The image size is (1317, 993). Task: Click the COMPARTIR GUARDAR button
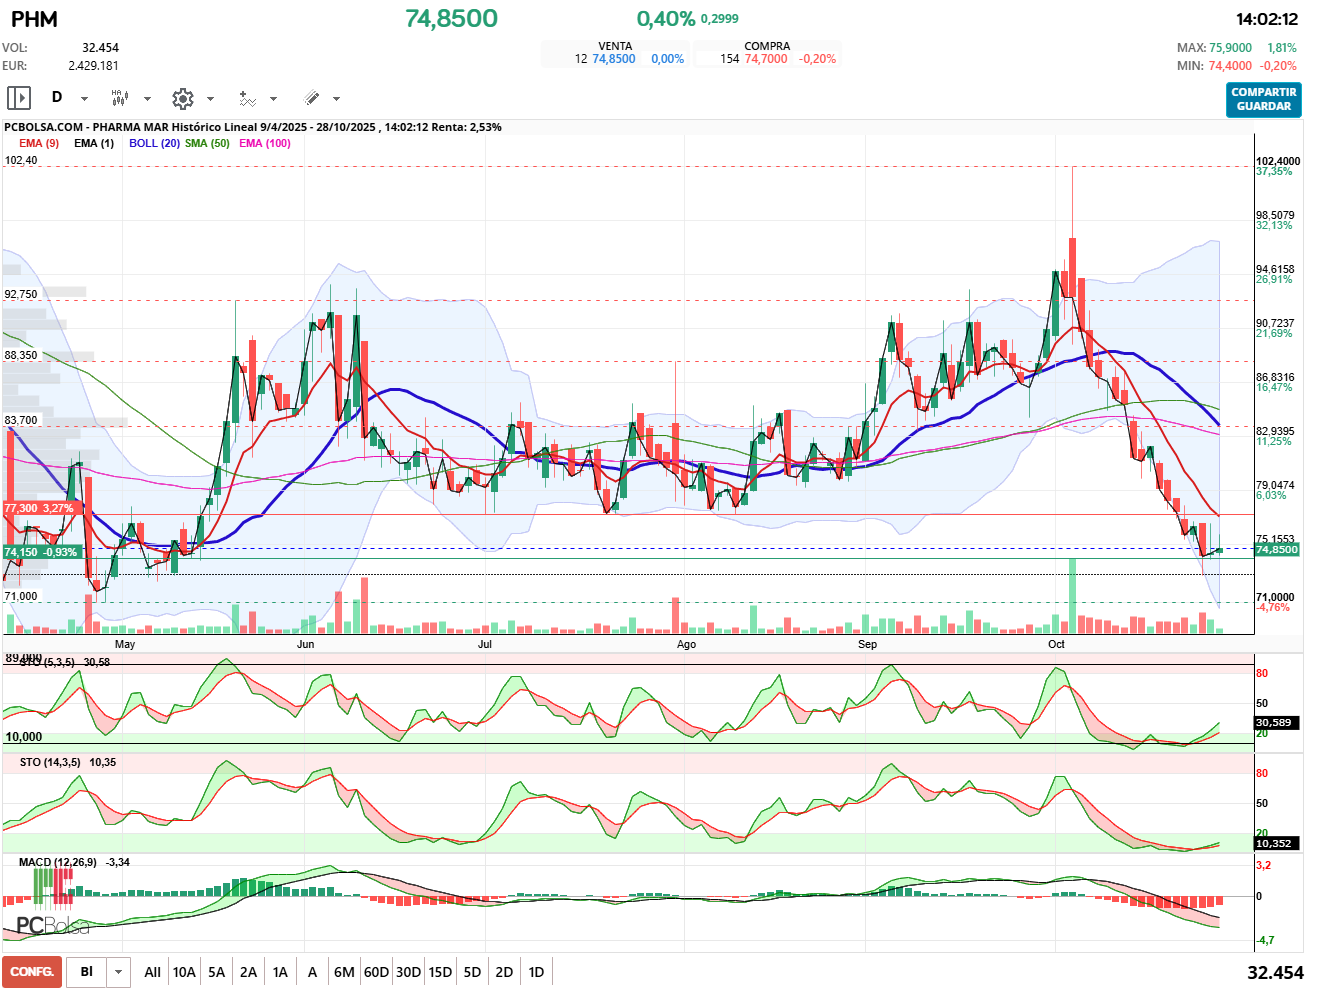1263,99
